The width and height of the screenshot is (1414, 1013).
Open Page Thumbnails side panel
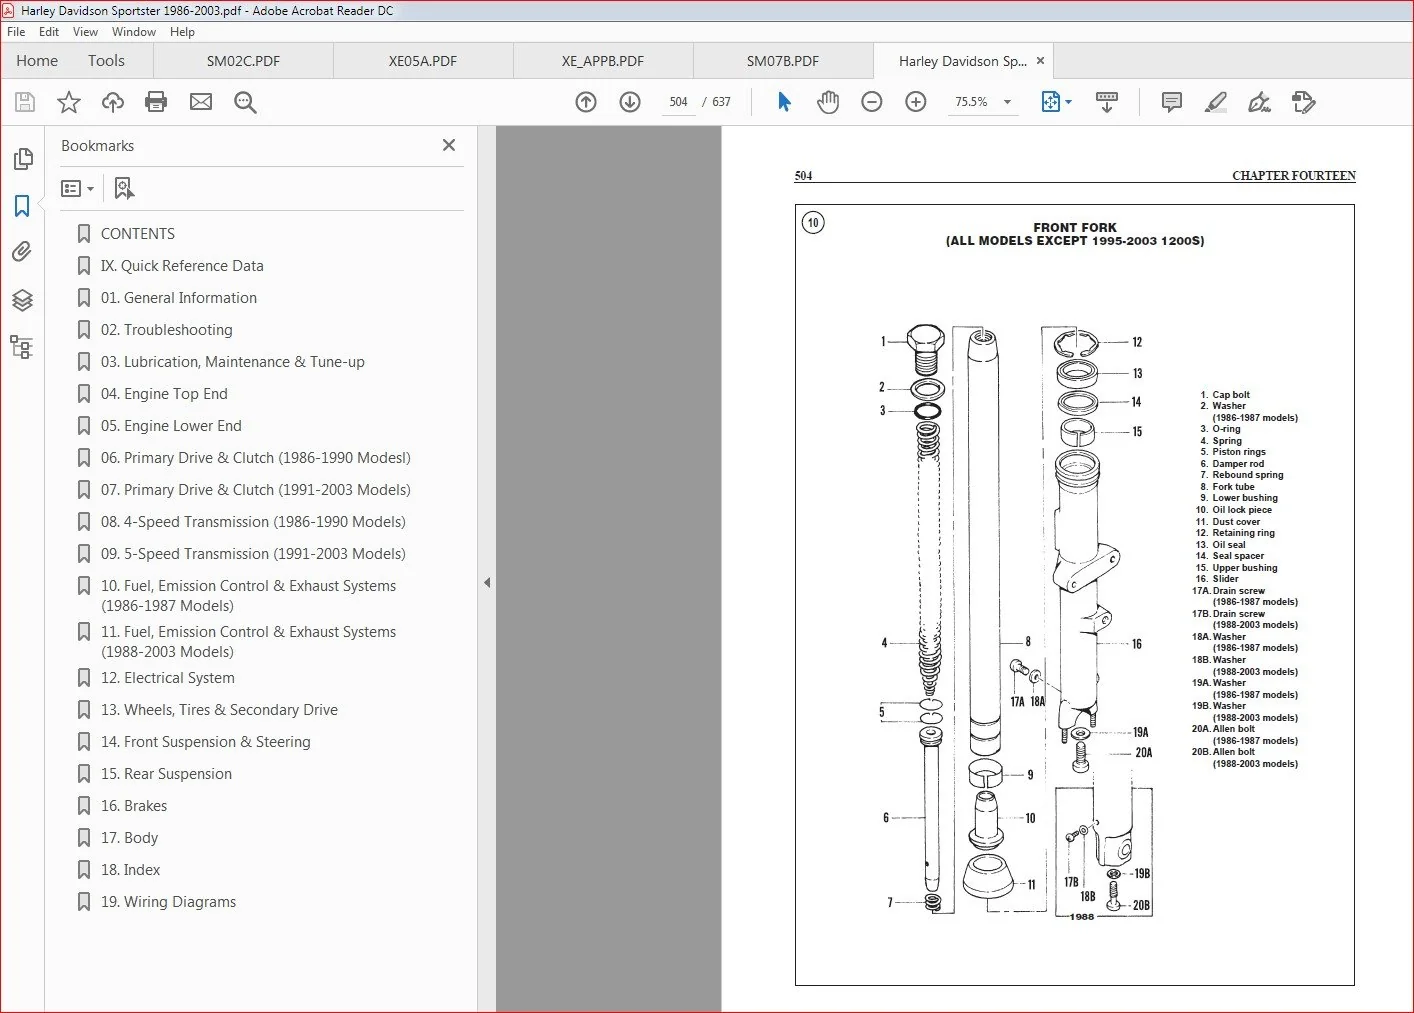[x=22, y=159]
